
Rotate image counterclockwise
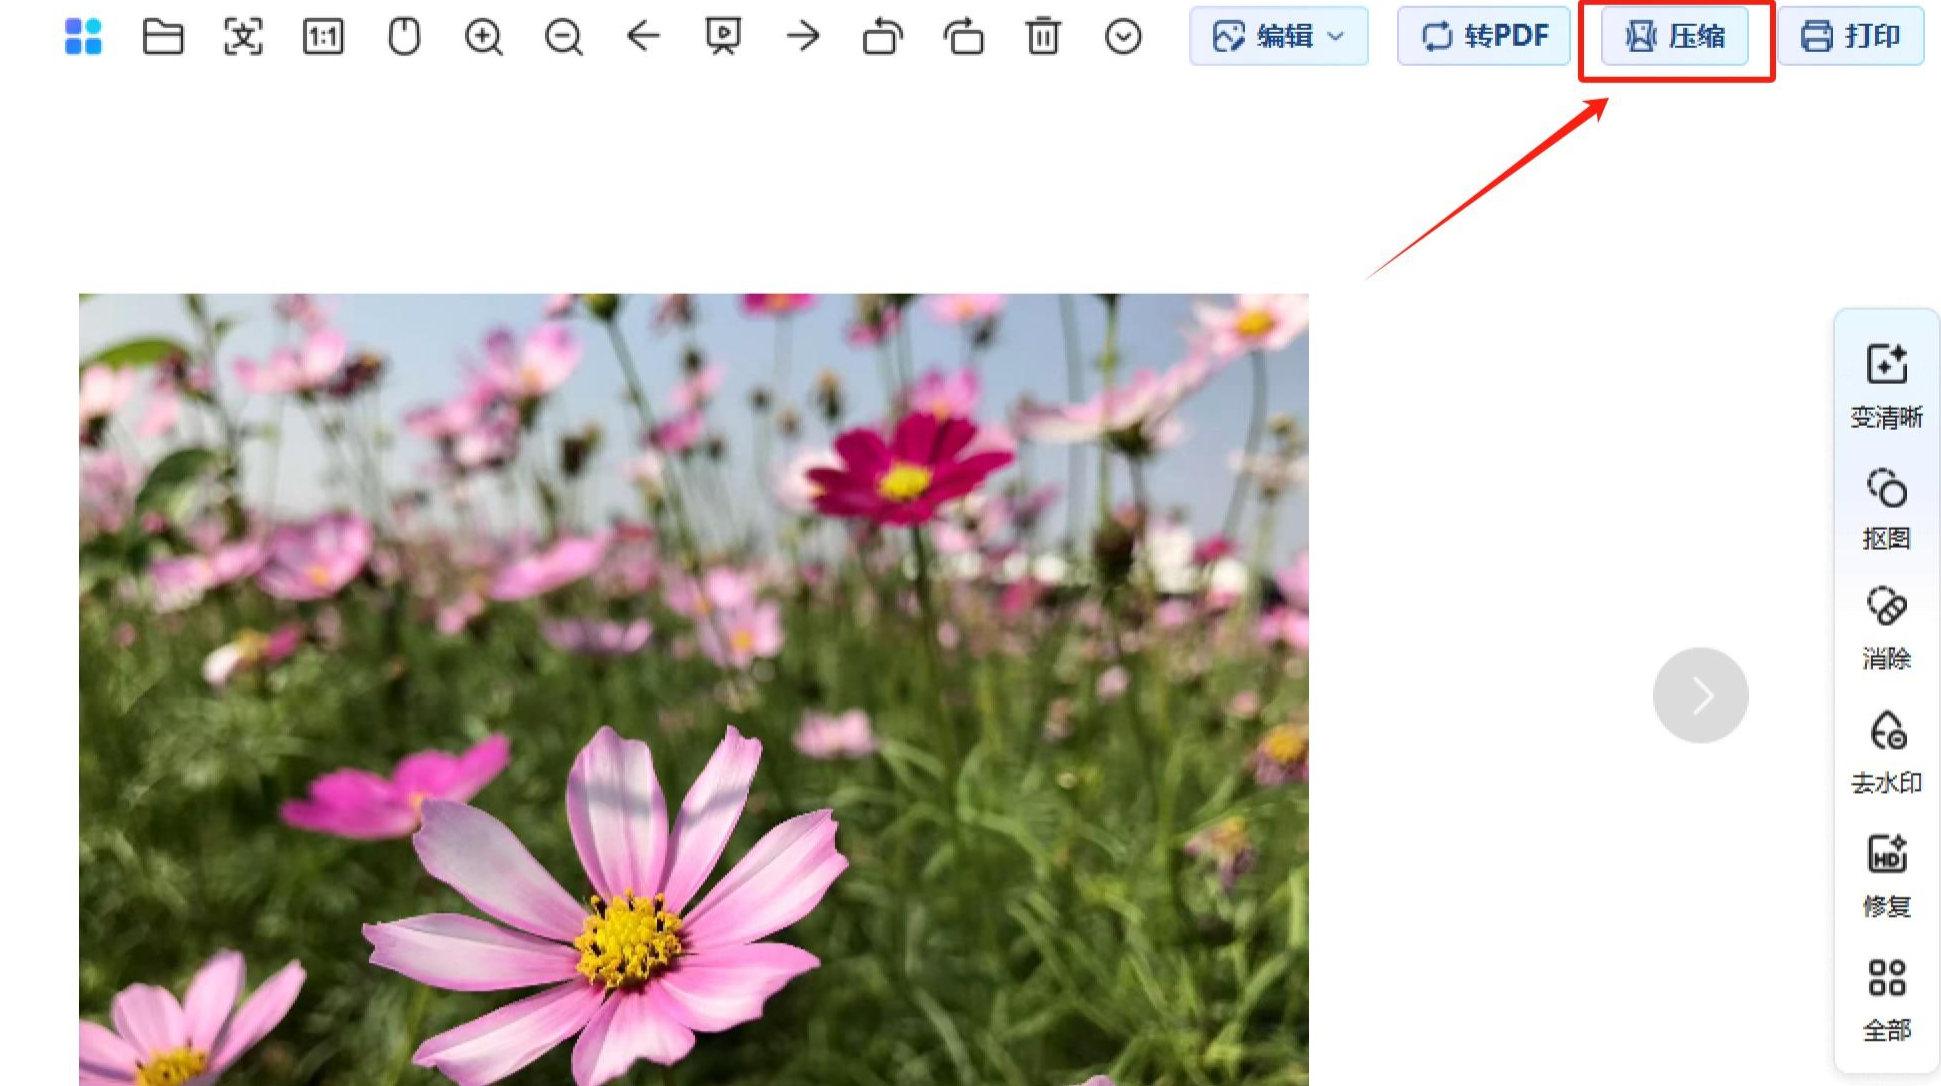[x=883, y=37]
